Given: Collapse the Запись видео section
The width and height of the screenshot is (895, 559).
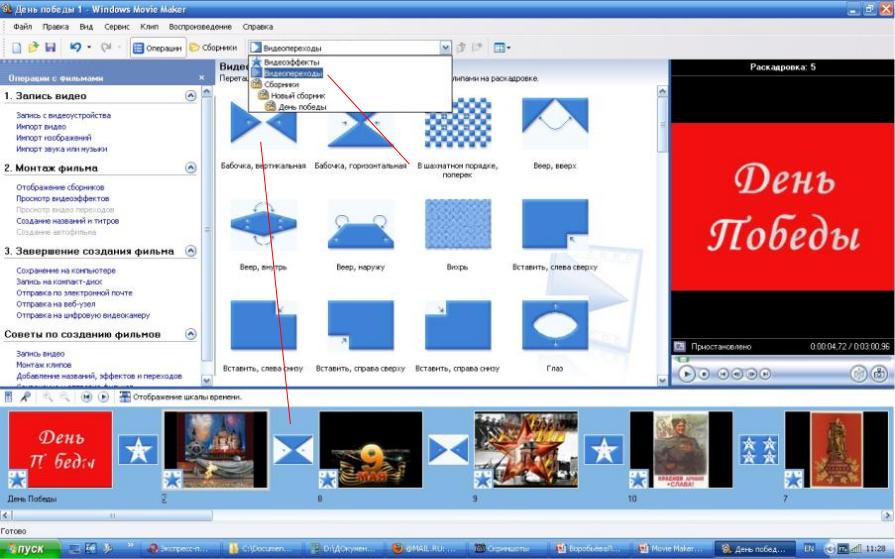Looking at the screenshot, I should click(191, 96).
